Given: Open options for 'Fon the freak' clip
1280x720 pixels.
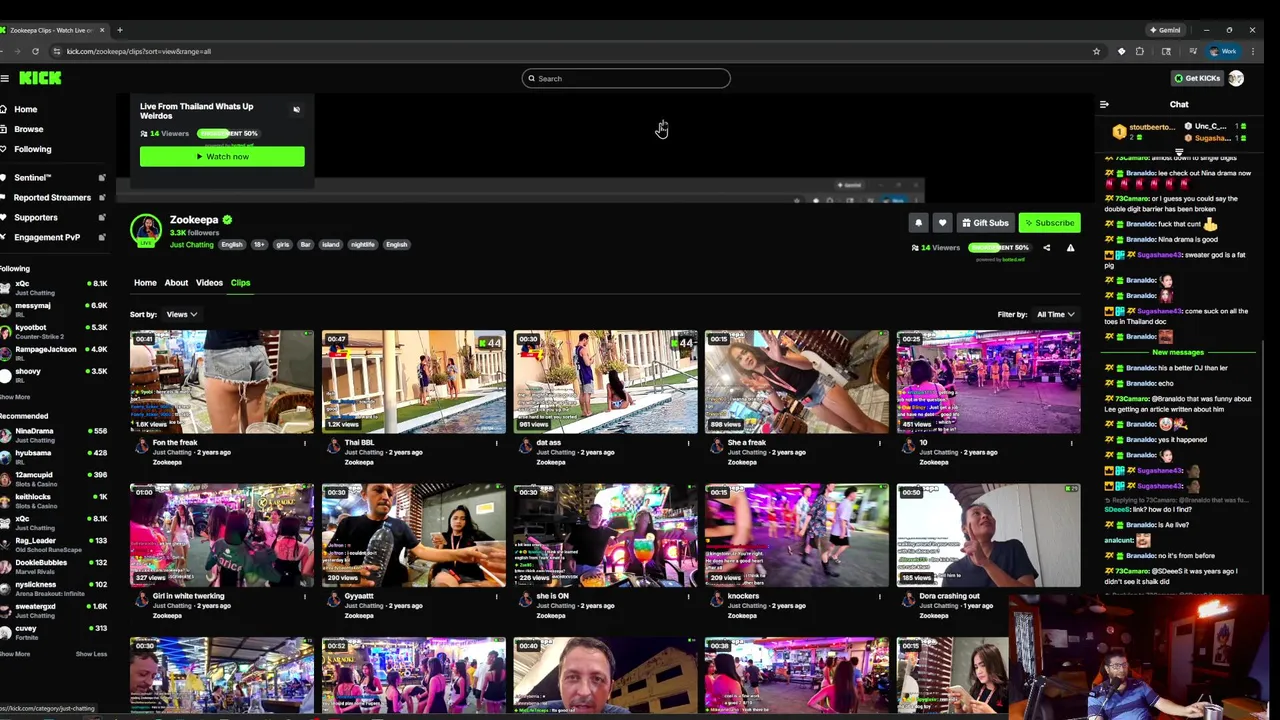Looking at the screenshot, I should pyautogui.click(x=305, y=443).
